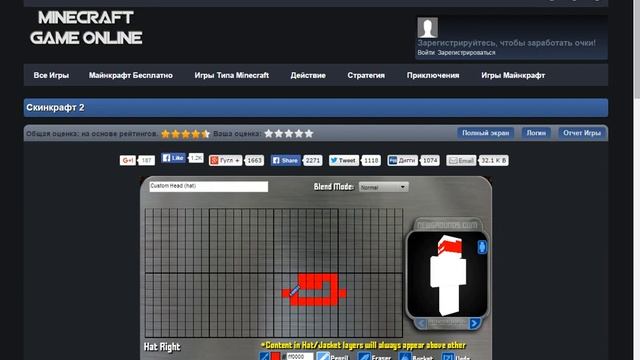Image resolution: width=640 pixels, height=360 pixels.
Task: Open the Стратегия menu item
Action: click(366, 76)
